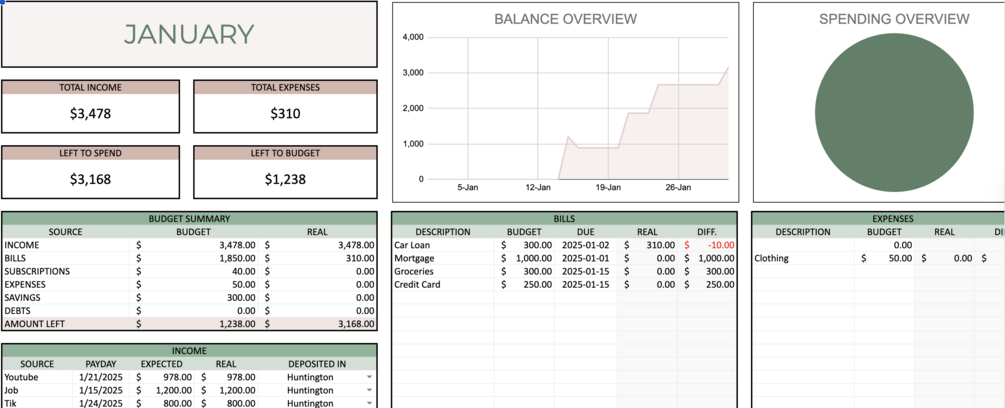
Task: Select the Tik income source cell
Action: [x=10, y=403]
